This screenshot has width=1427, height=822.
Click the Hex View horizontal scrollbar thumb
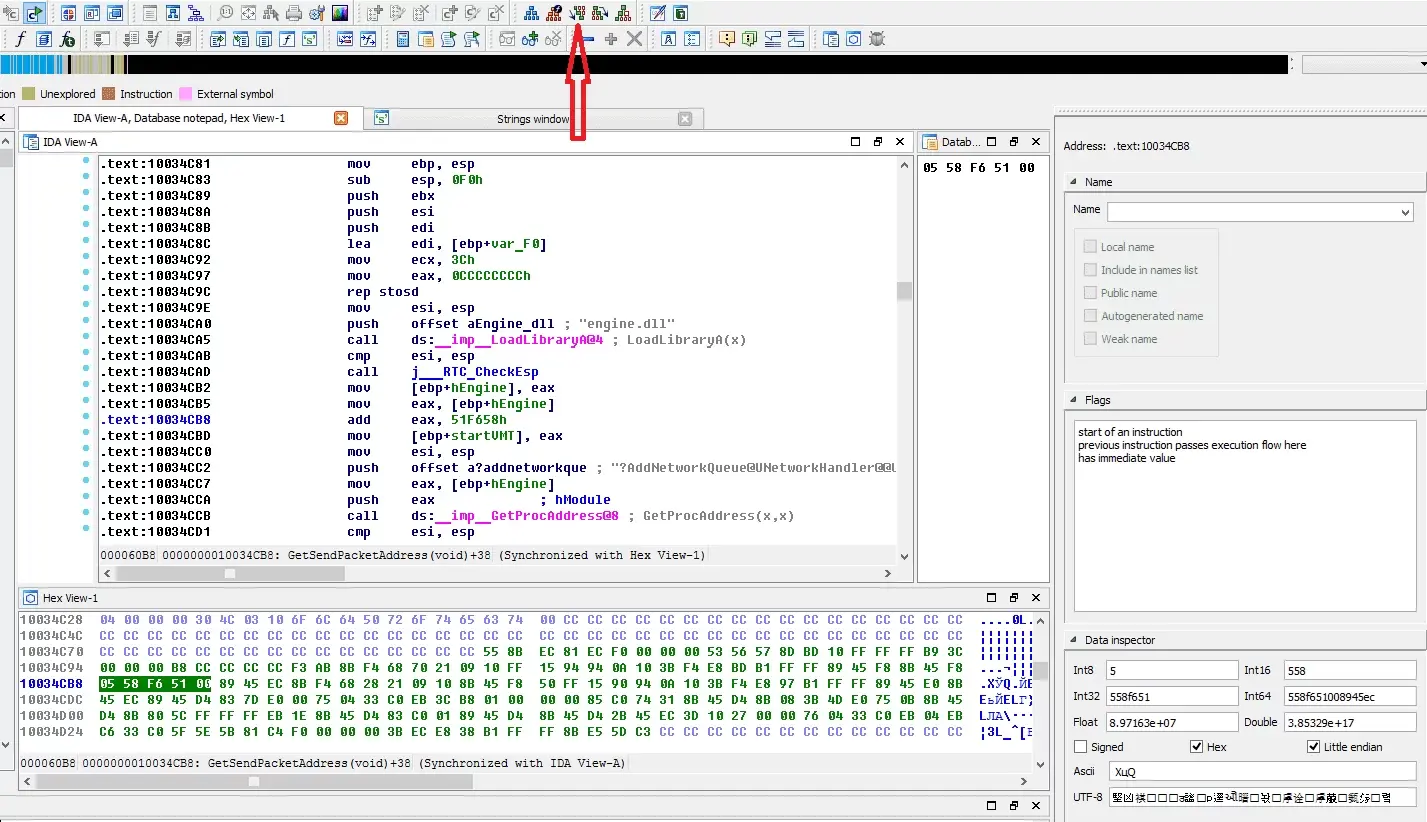tap(254, 782)
